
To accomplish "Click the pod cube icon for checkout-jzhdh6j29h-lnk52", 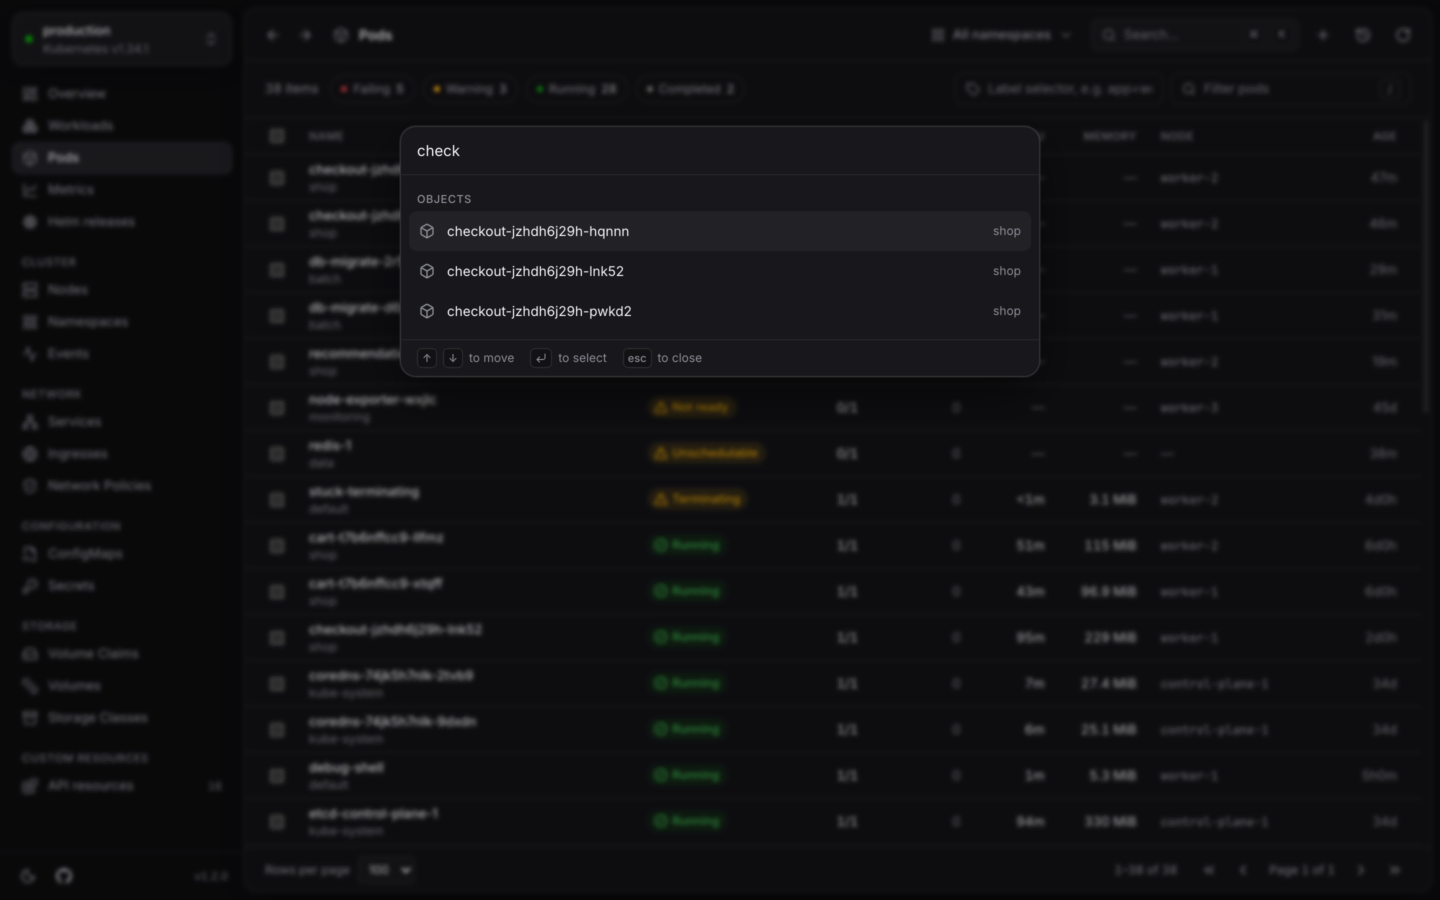I will 427,271.
